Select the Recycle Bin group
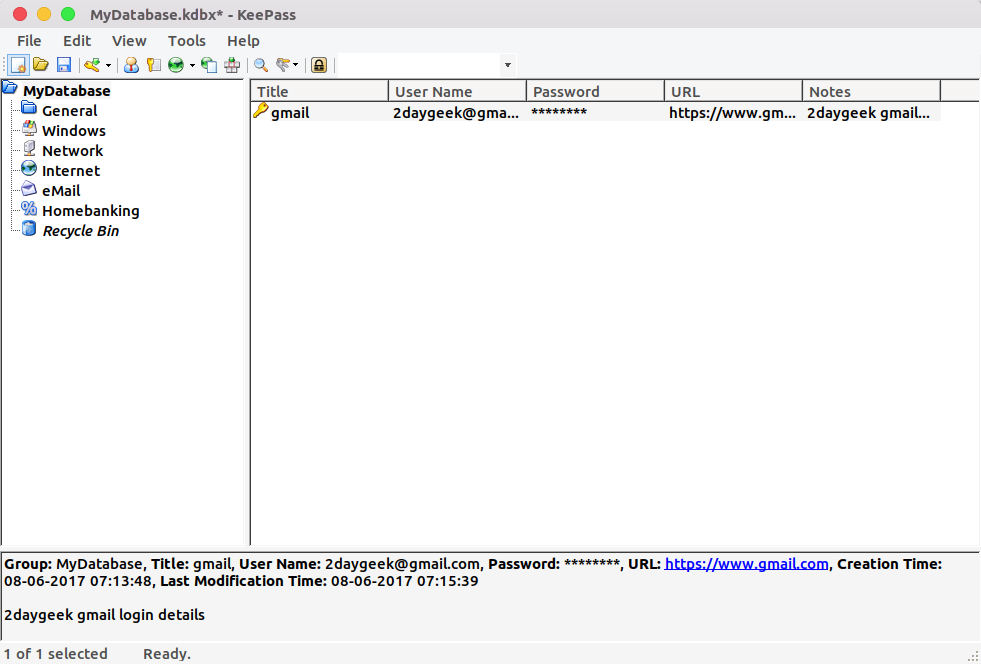This screenshot has height=664, width=981. point(81,231)
